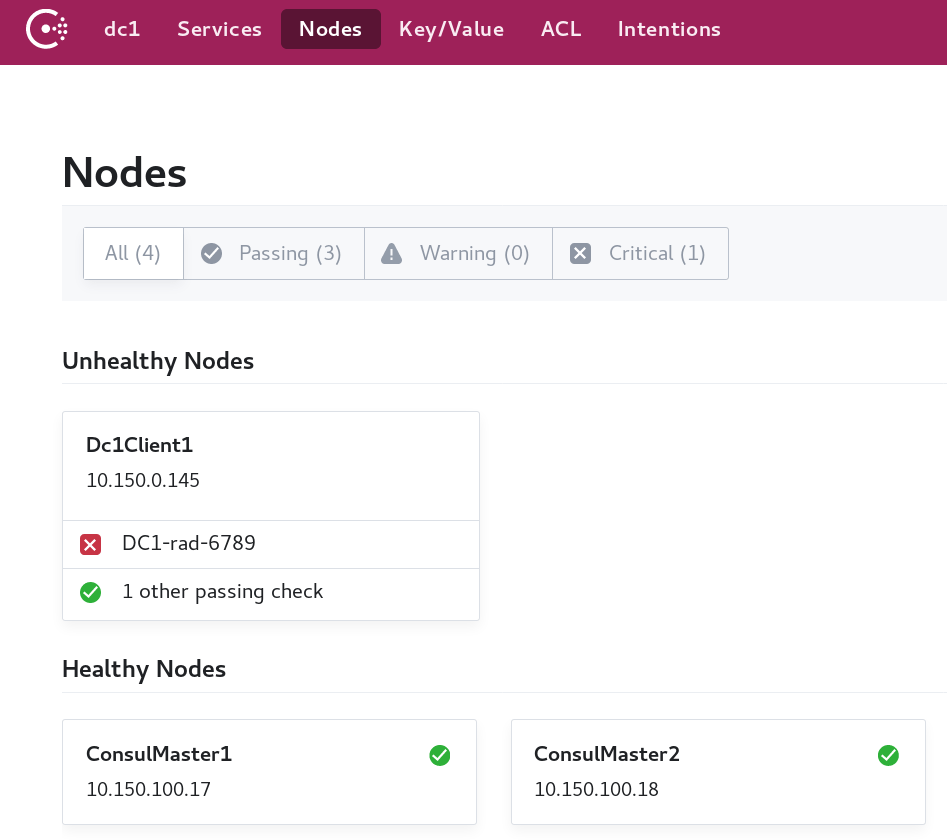The width and height of the screenshot is (947, 840).
Task: Select the All (4) health filter
Action: click(132, 253)
